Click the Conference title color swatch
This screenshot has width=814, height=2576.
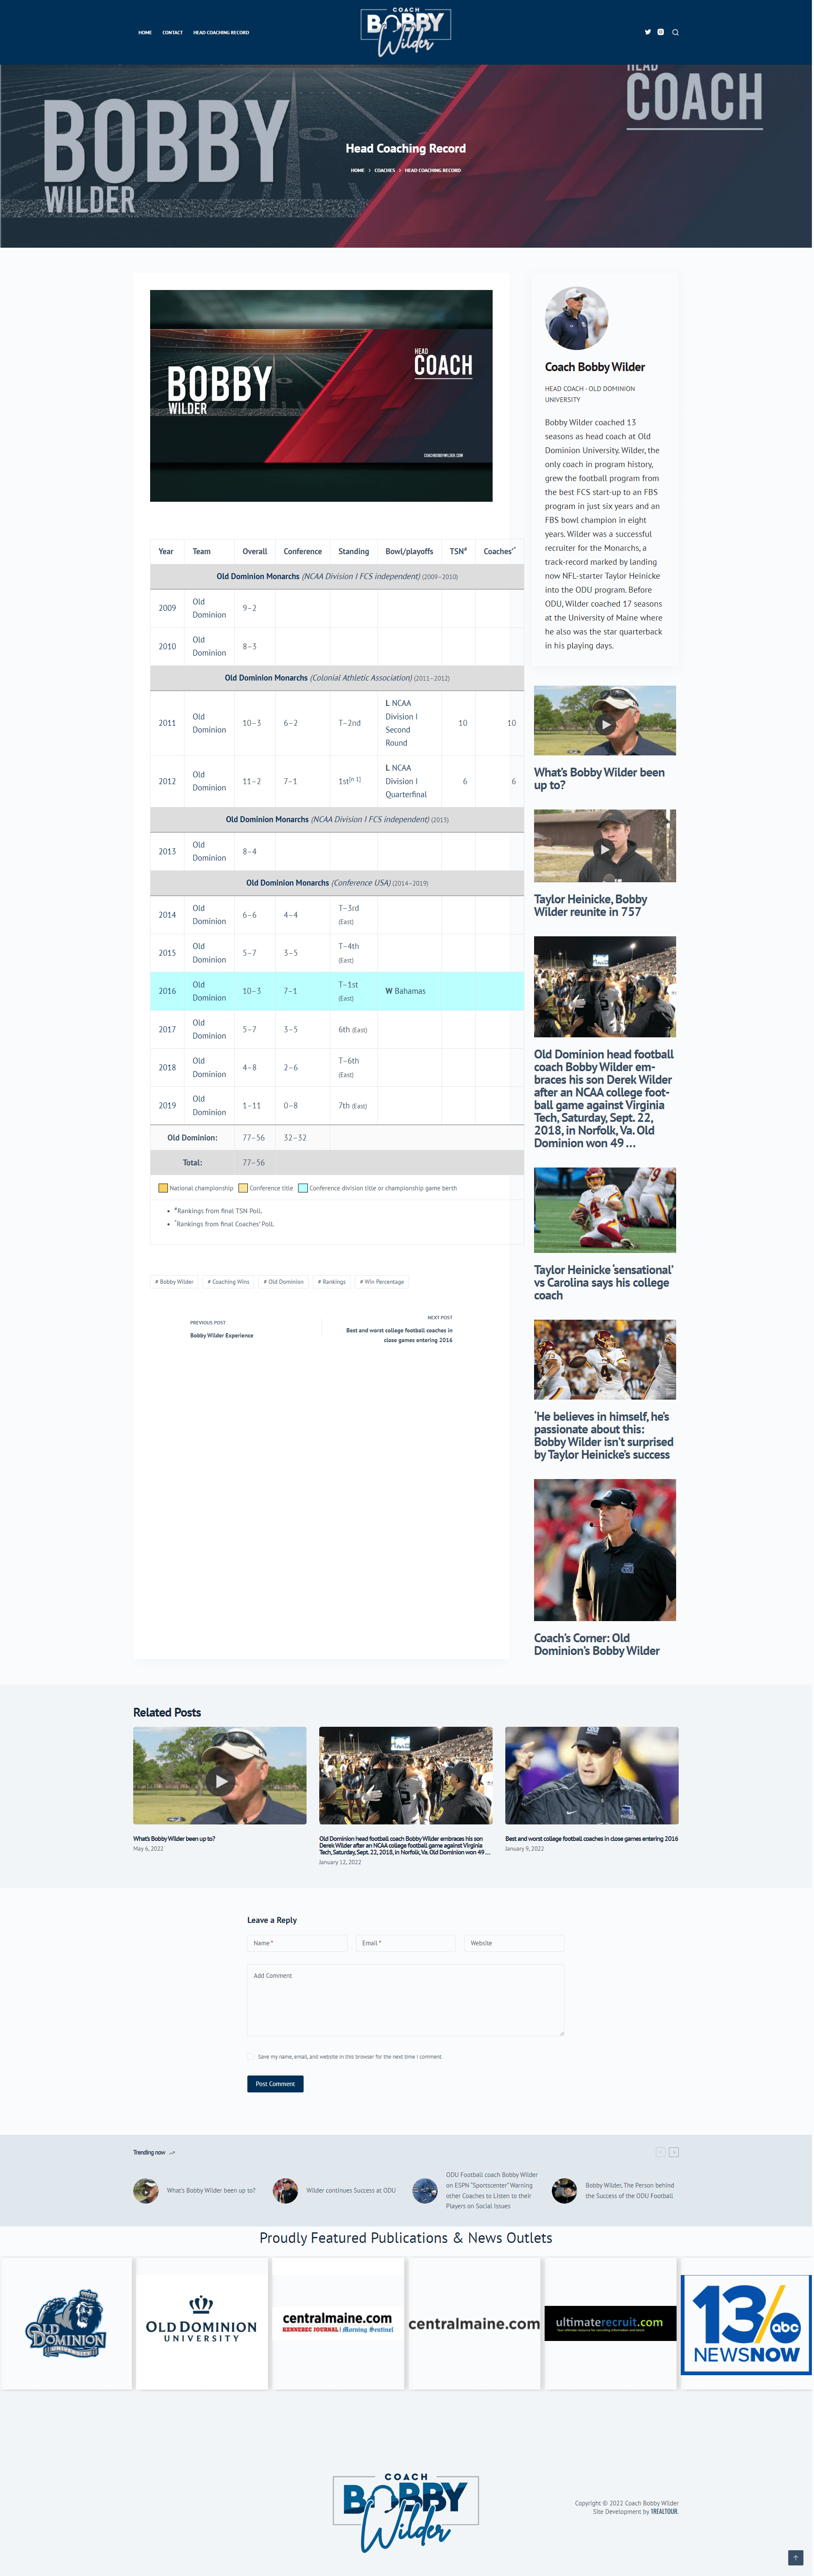tap(243, 1188)
